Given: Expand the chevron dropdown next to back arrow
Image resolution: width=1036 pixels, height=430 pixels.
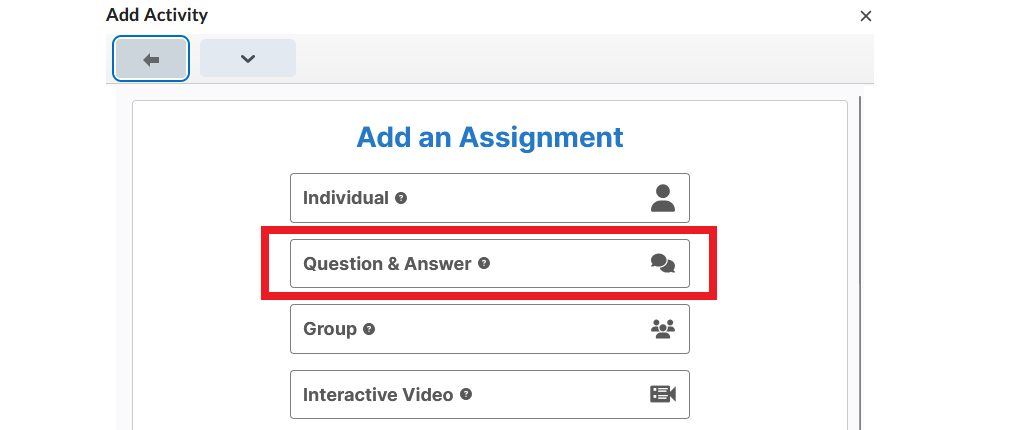Looking at the screenshot, I should (x=248, y=58).
